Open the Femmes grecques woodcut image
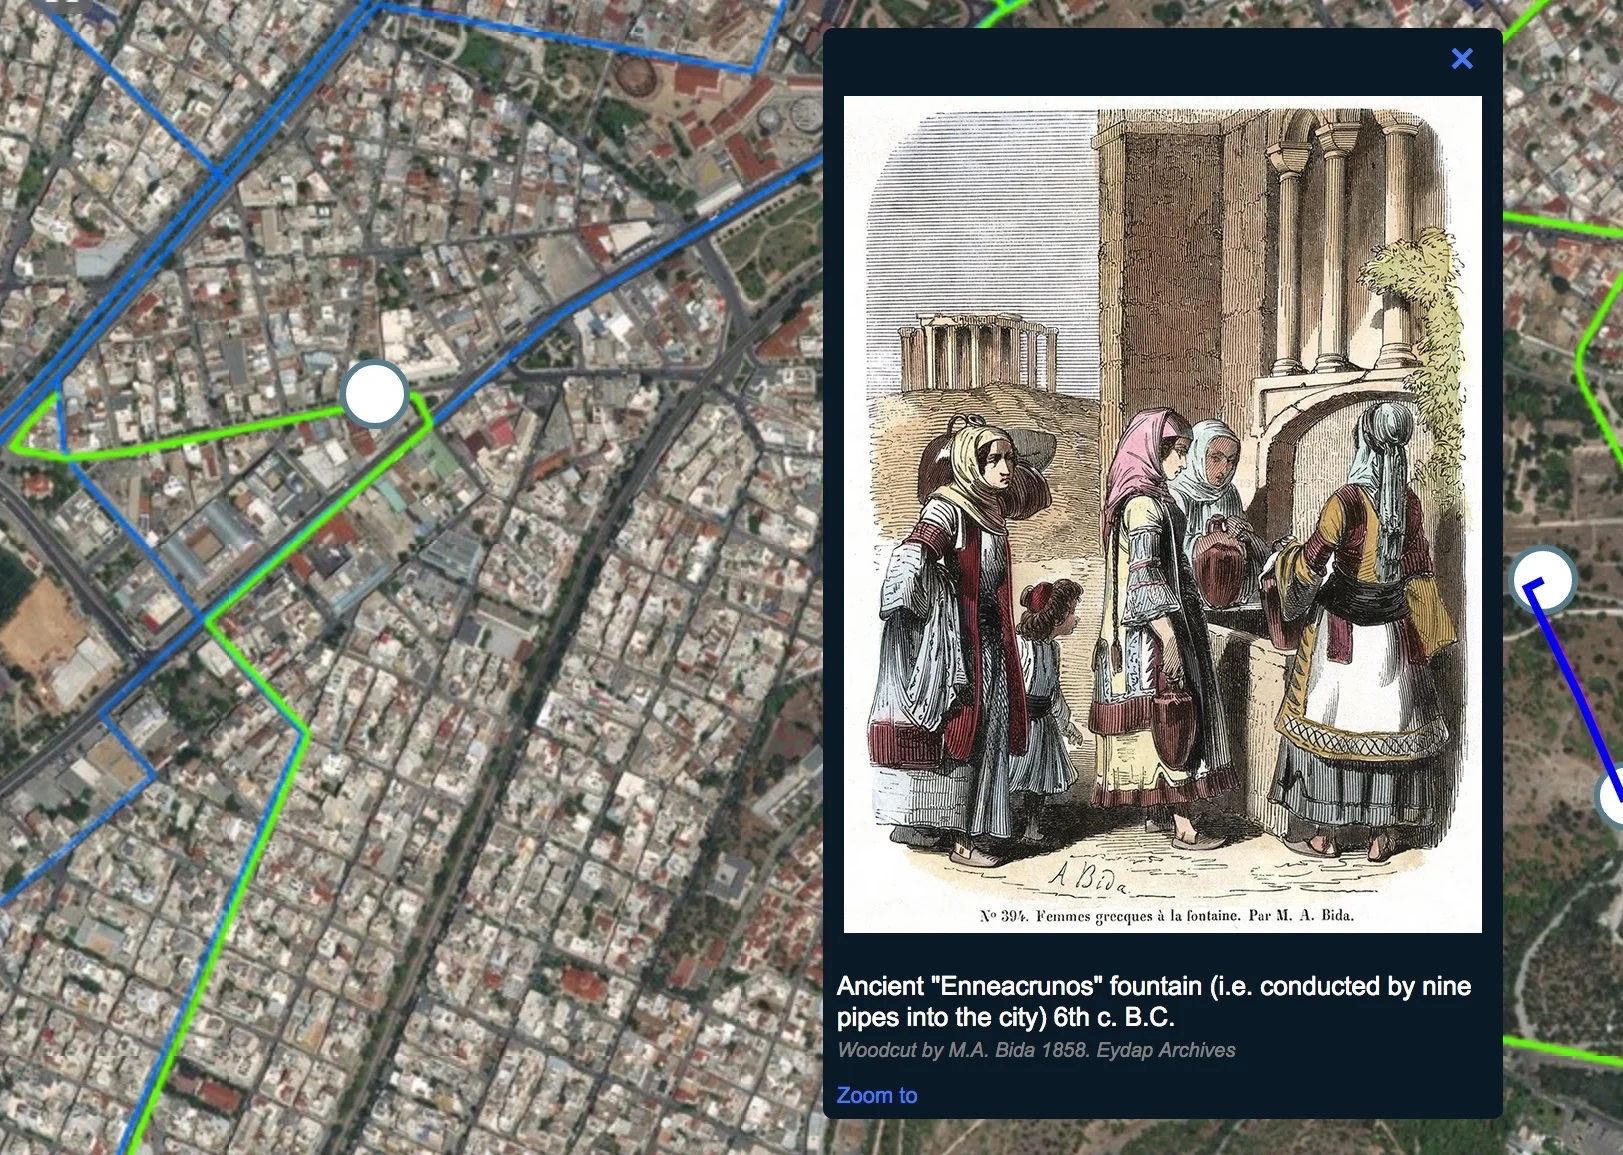The height and width of the screenshot is (1155, 1623). point(1163,514)
